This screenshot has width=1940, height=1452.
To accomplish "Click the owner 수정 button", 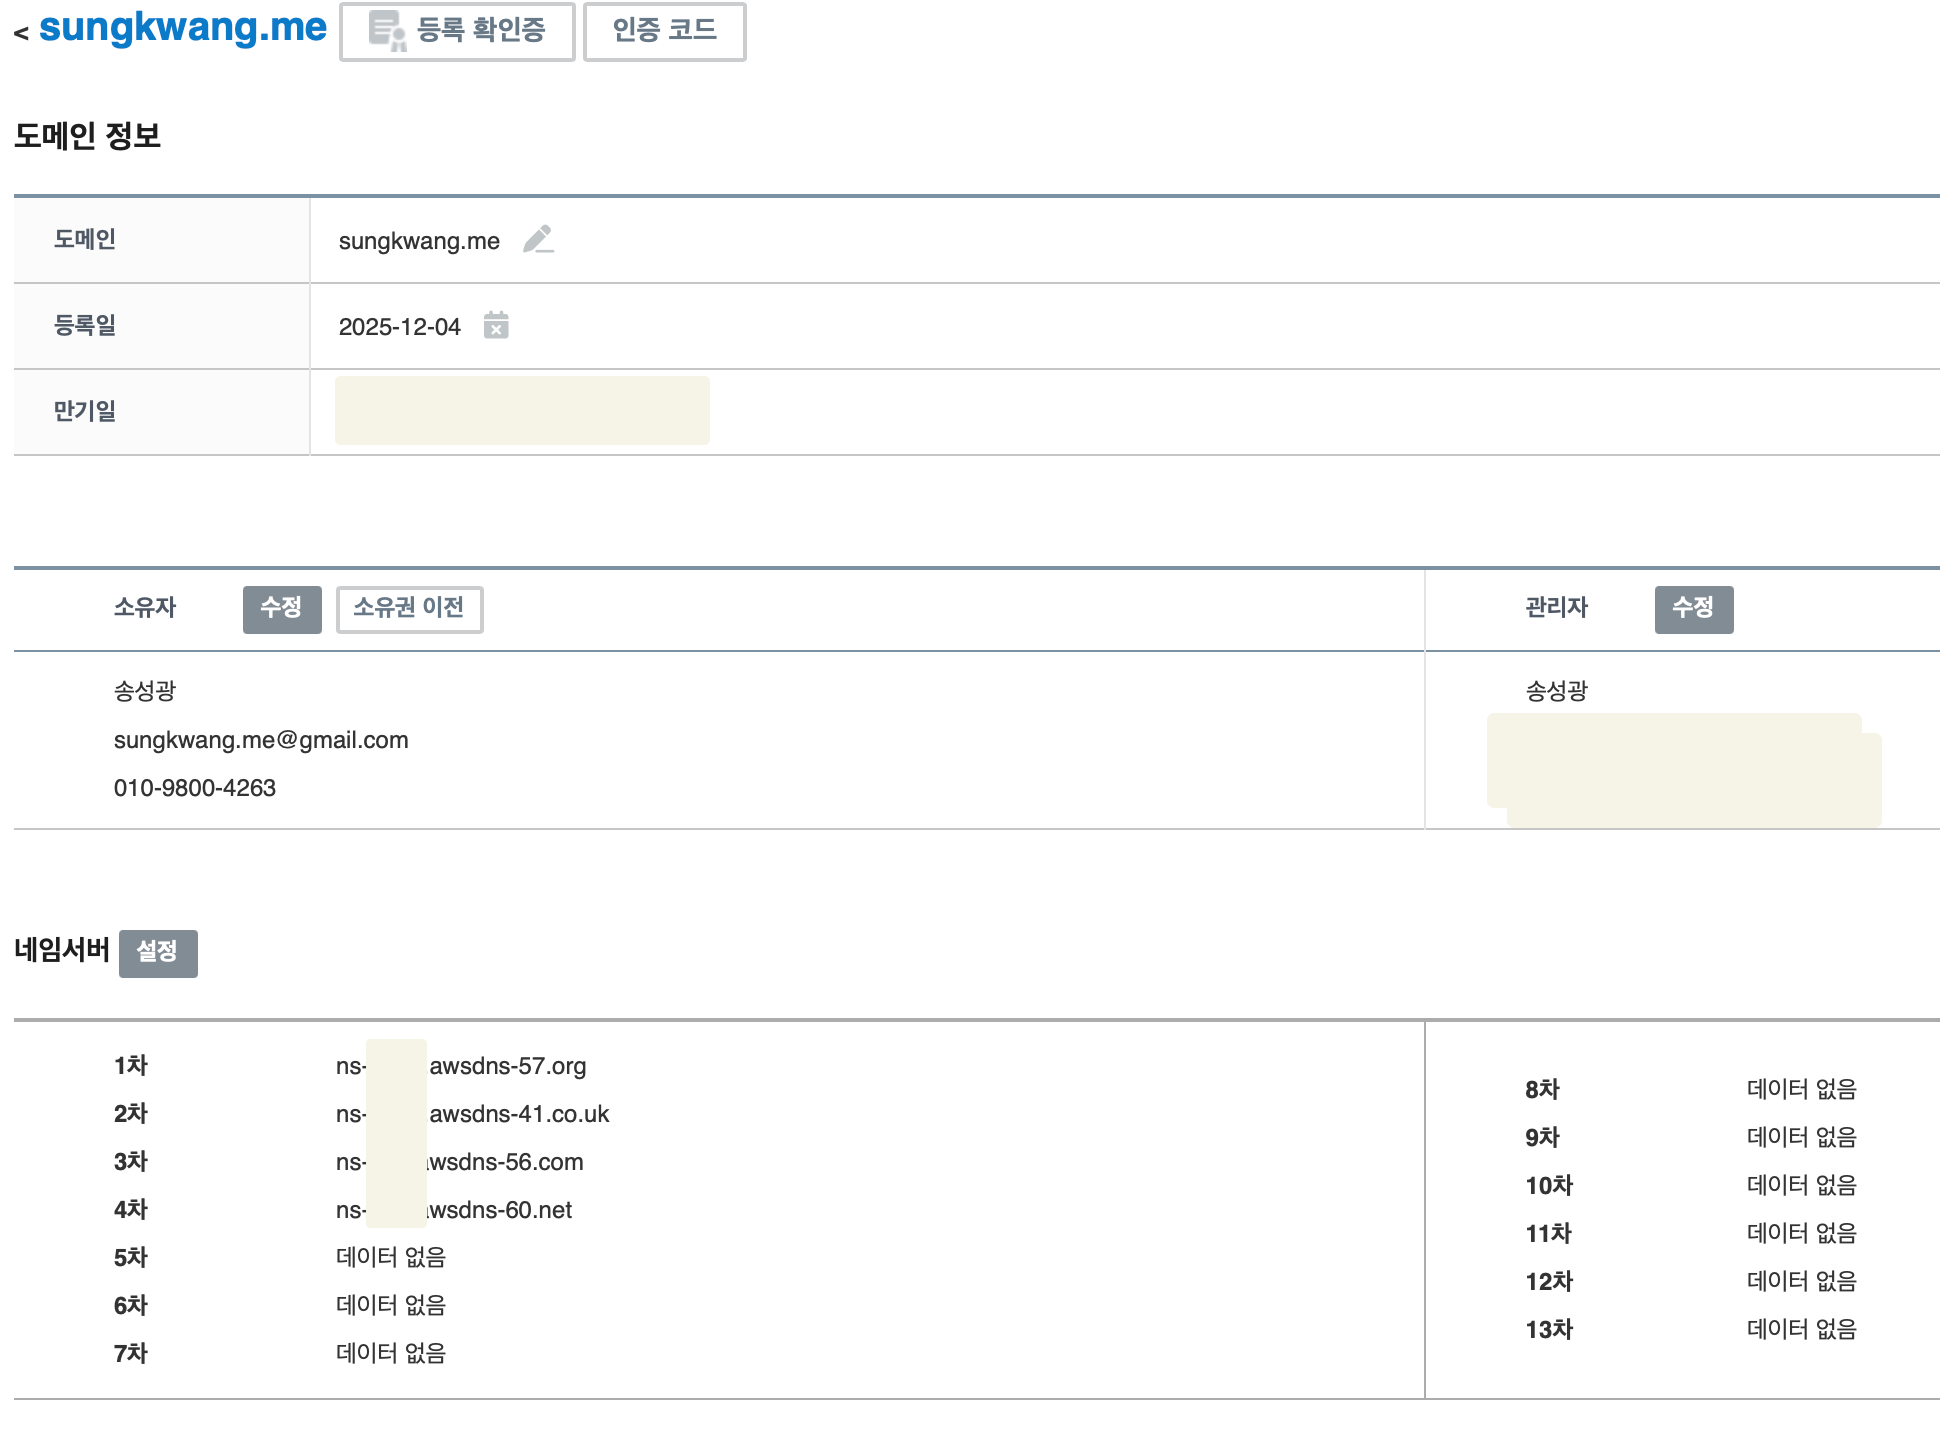I will 282,609.
